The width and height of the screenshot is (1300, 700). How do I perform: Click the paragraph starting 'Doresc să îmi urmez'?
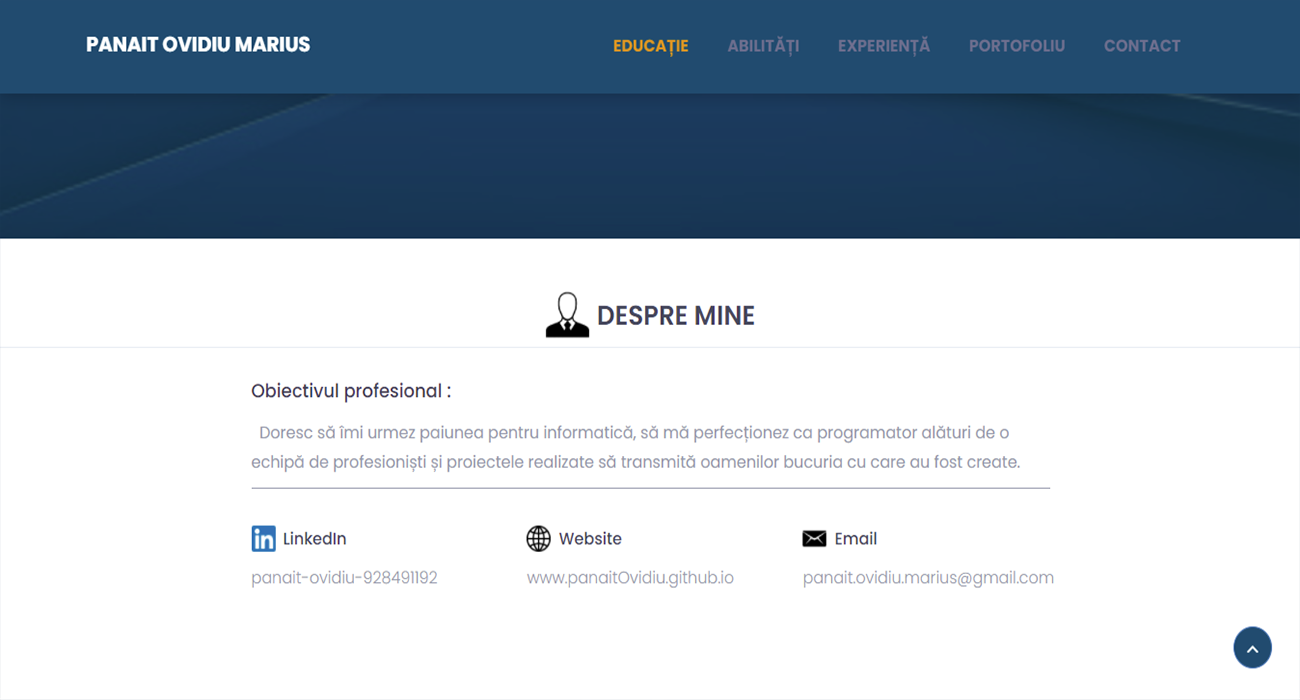(636, 448)
